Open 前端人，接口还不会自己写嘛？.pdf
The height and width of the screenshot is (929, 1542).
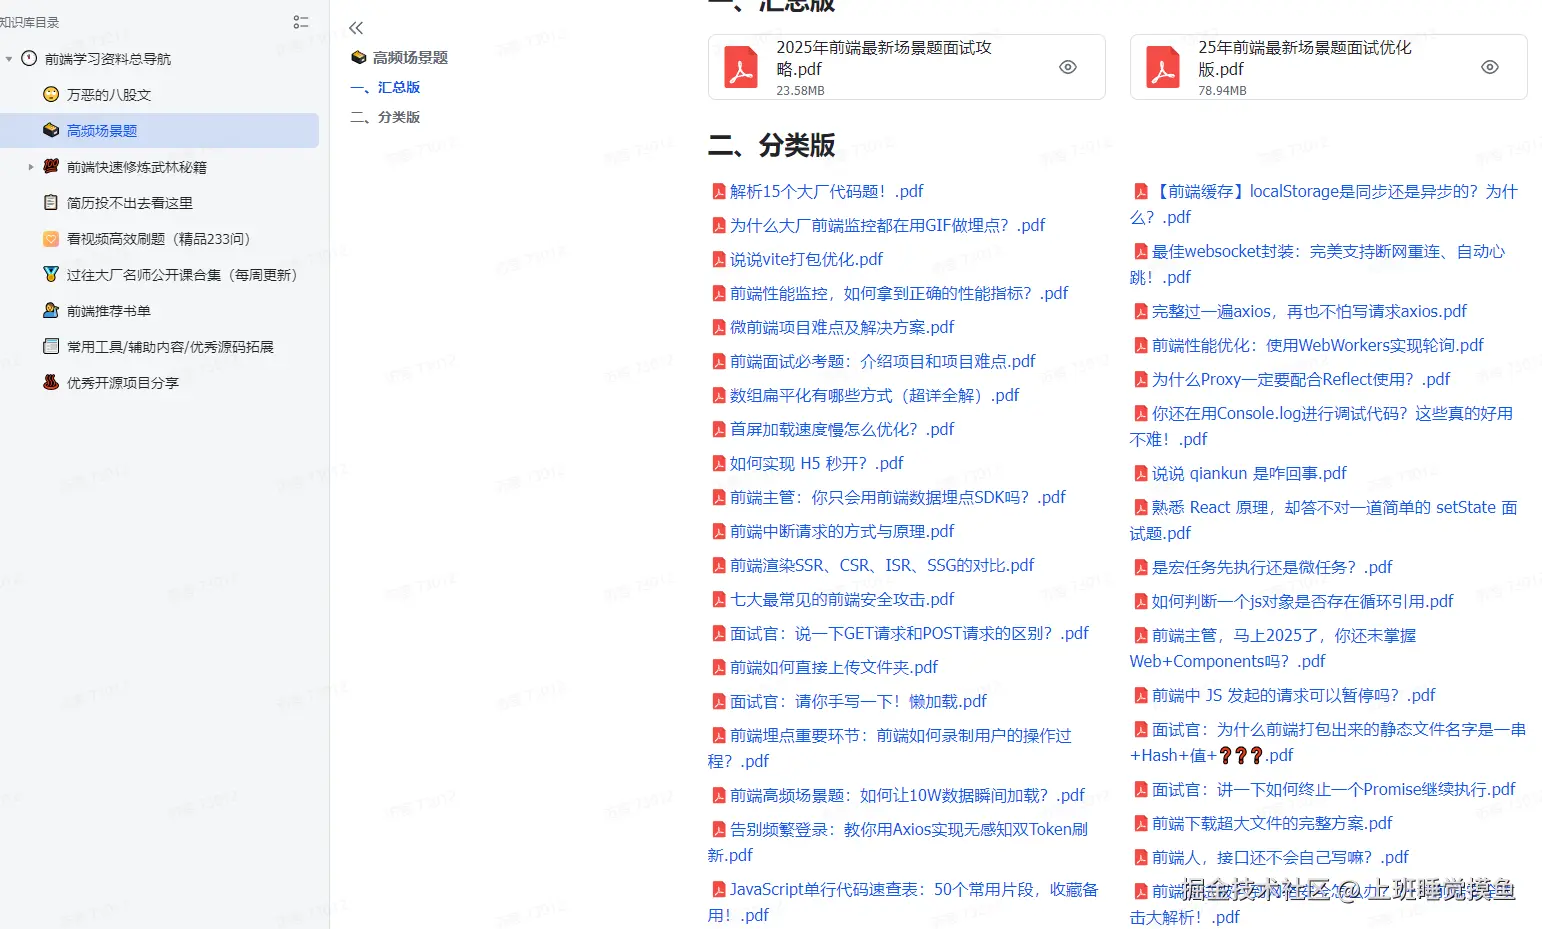pyautogui.click(x=1280, y=857)
